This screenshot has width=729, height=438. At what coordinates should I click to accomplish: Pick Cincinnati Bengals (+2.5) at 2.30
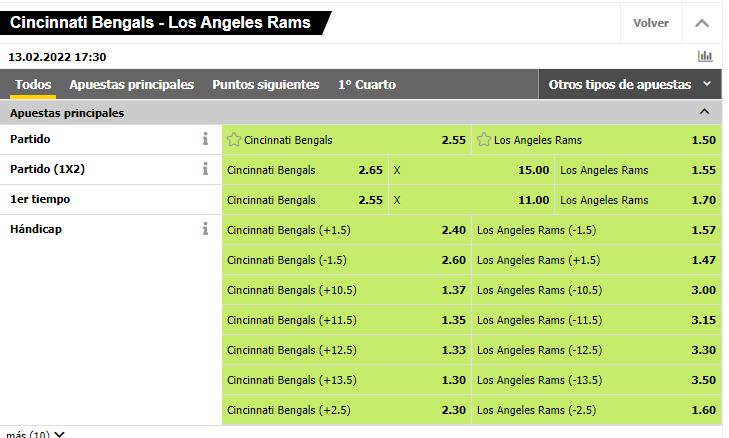[346, 410]
